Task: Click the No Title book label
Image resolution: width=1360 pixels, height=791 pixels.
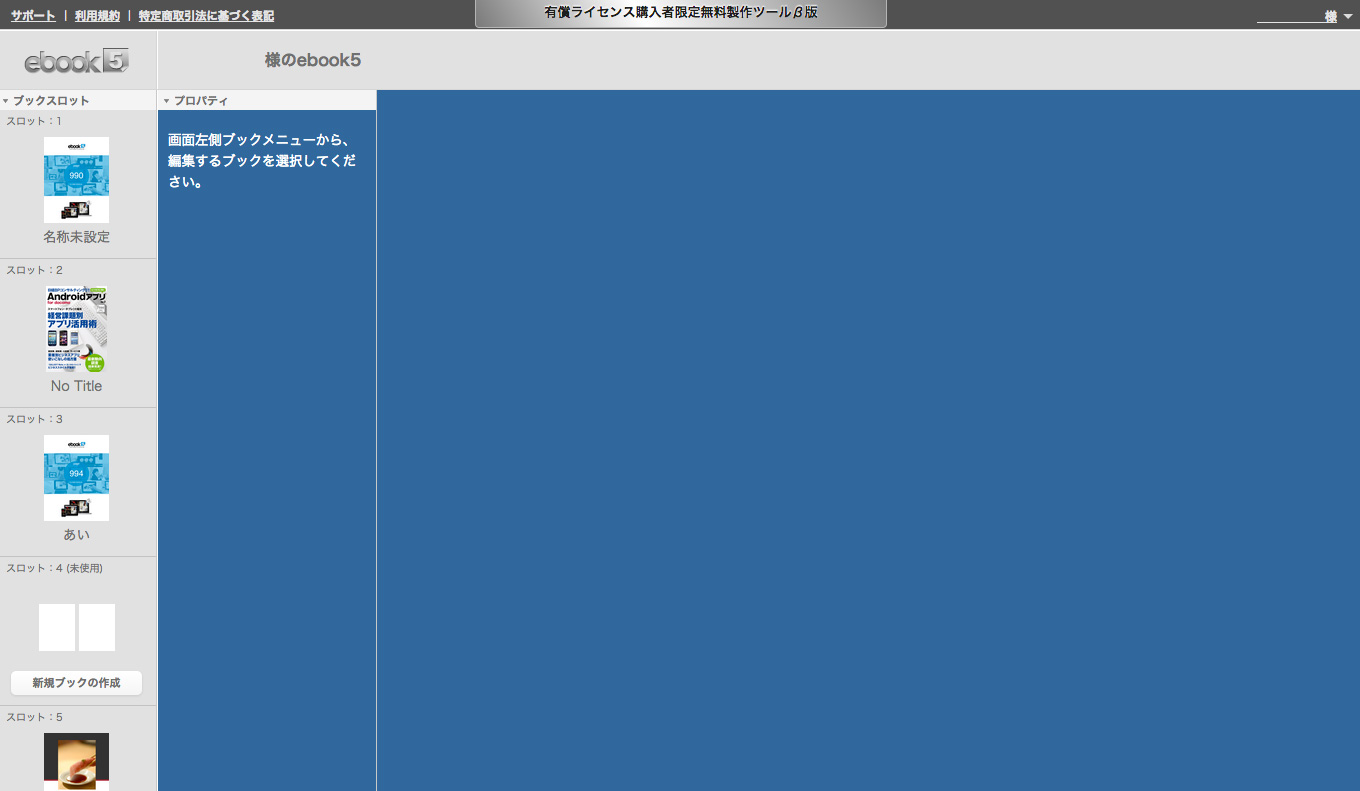Action: (x=76, y=386)
